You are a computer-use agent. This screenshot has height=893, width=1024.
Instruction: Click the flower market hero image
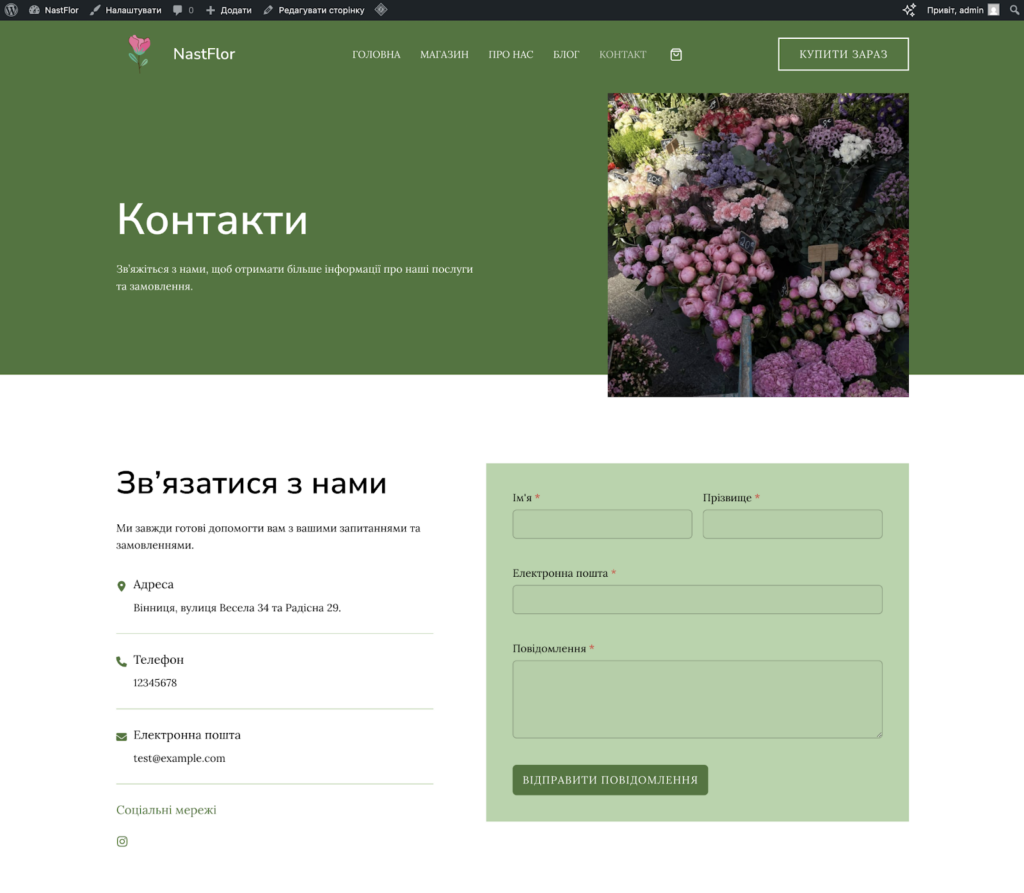point(758,245)
